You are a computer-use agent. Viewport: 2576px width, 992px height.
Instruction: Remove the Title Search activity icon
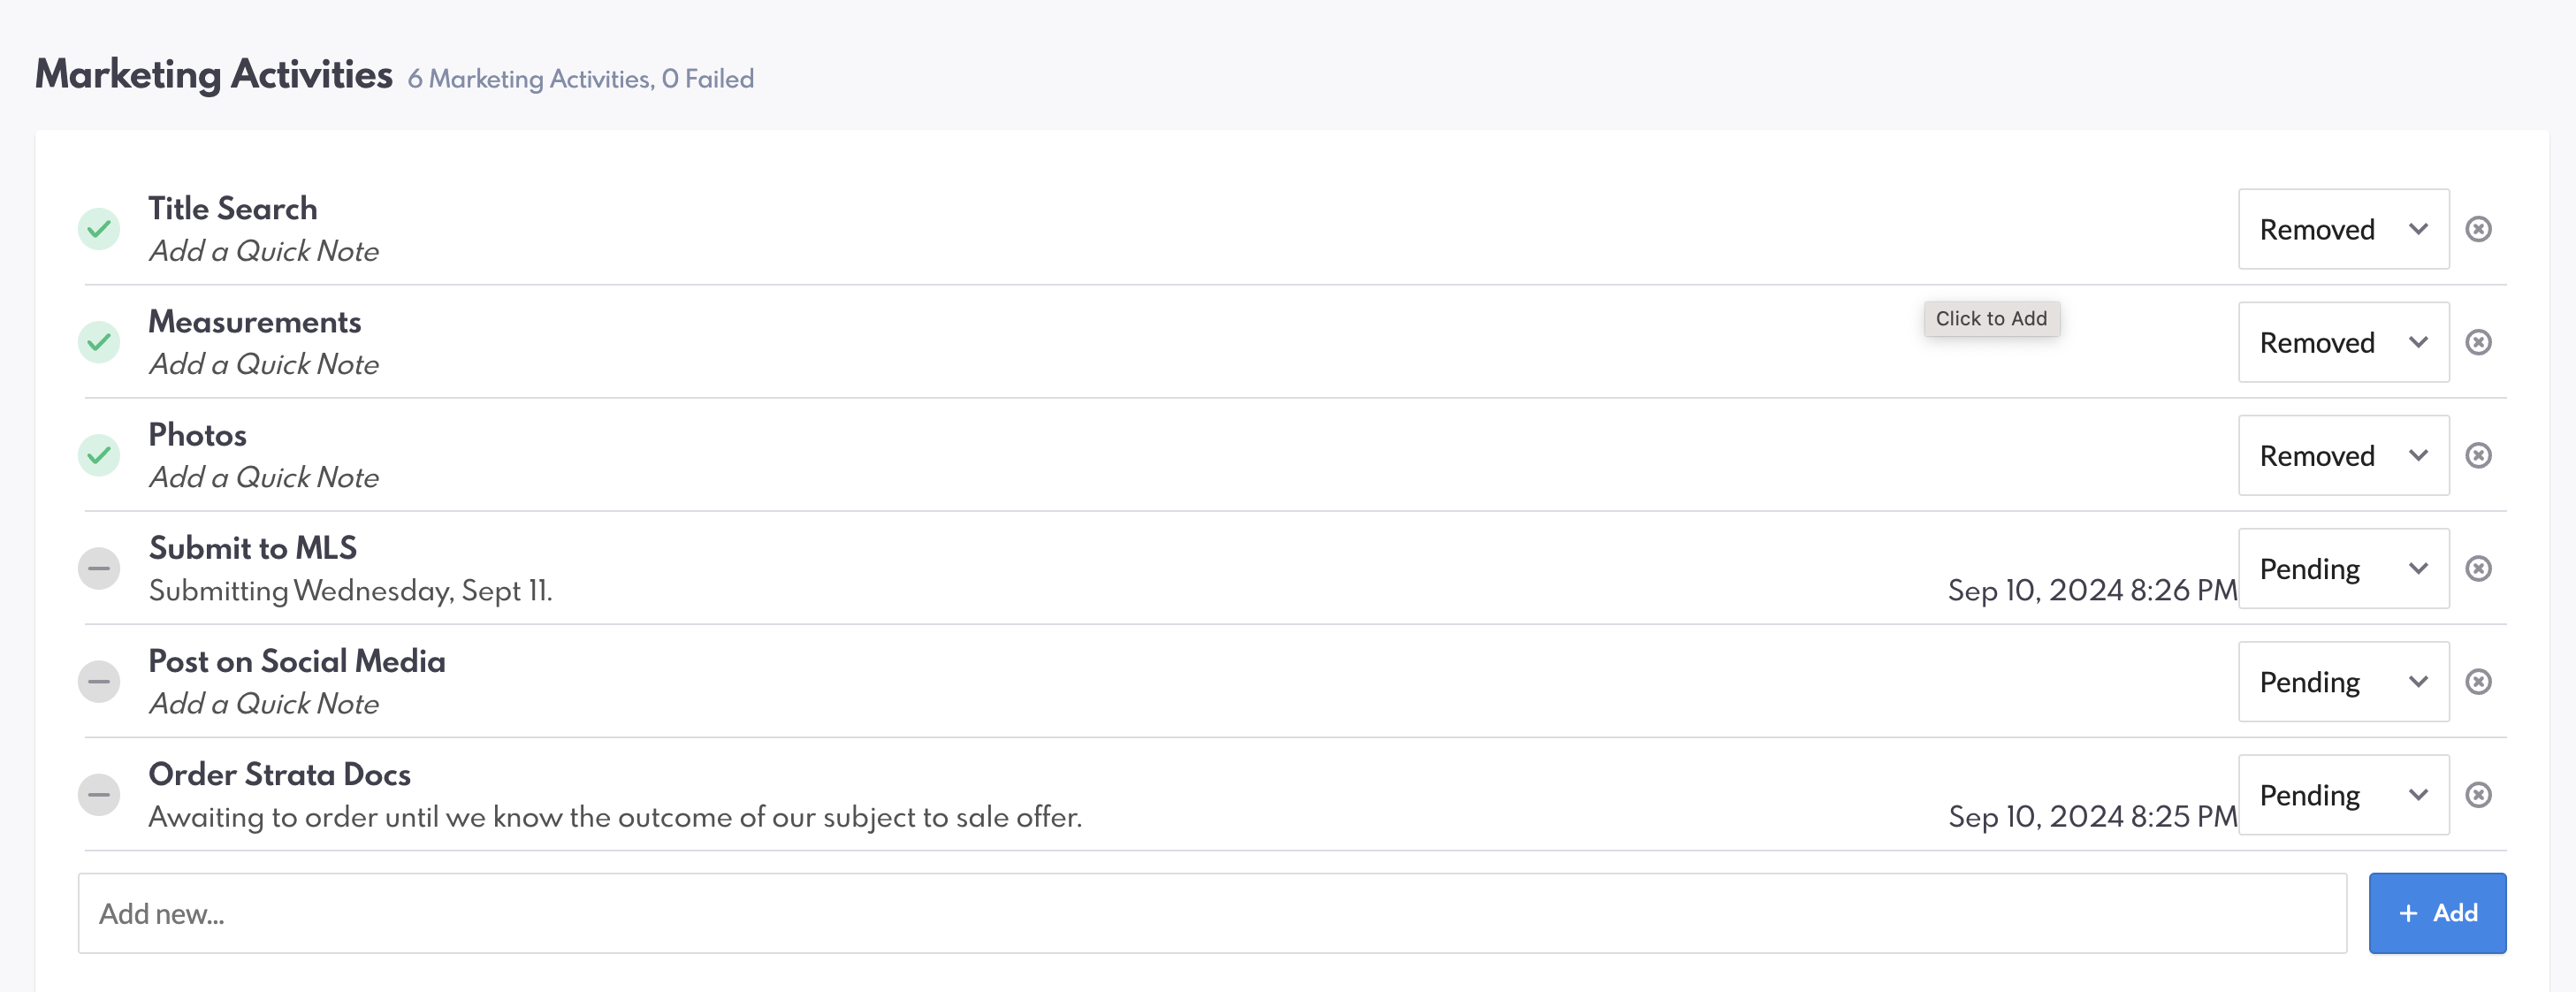coord(2478,229)
